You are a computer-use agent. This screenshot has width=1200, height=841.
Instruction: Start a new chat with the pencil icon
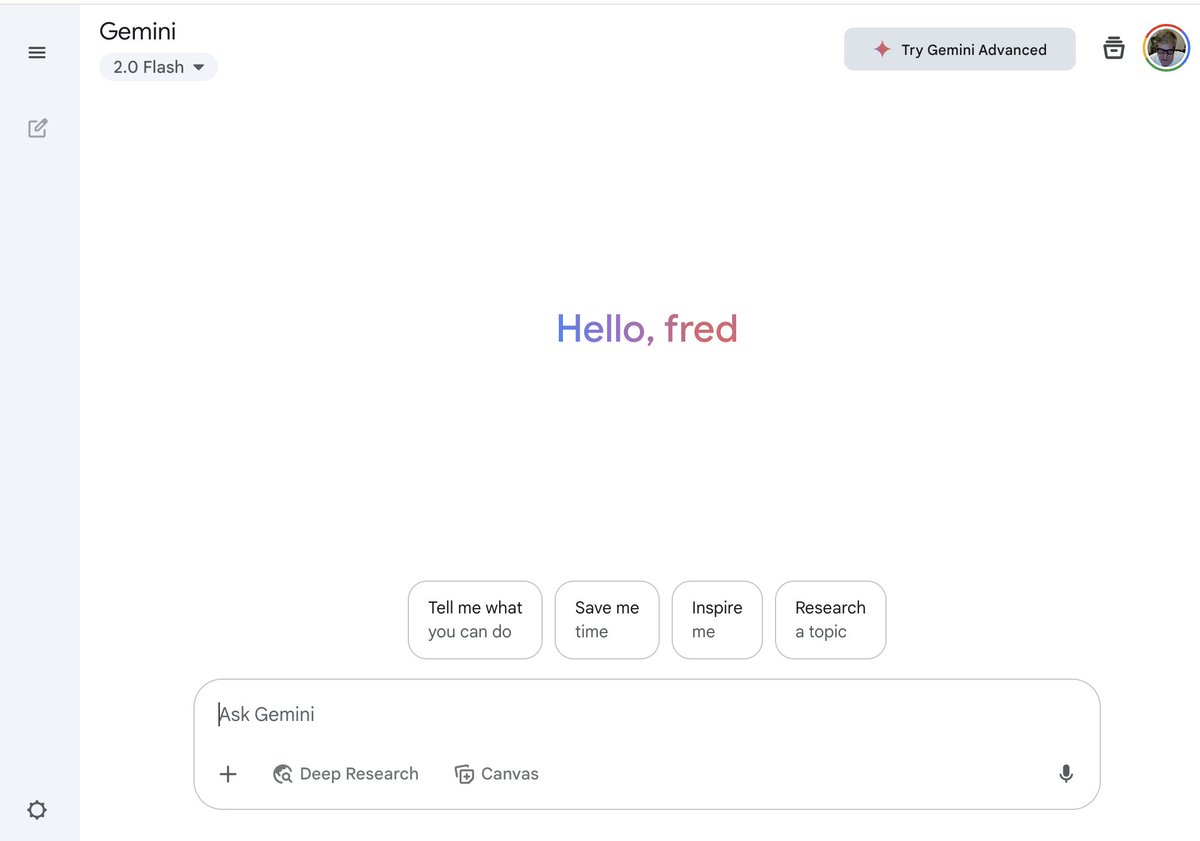(37, 128)
